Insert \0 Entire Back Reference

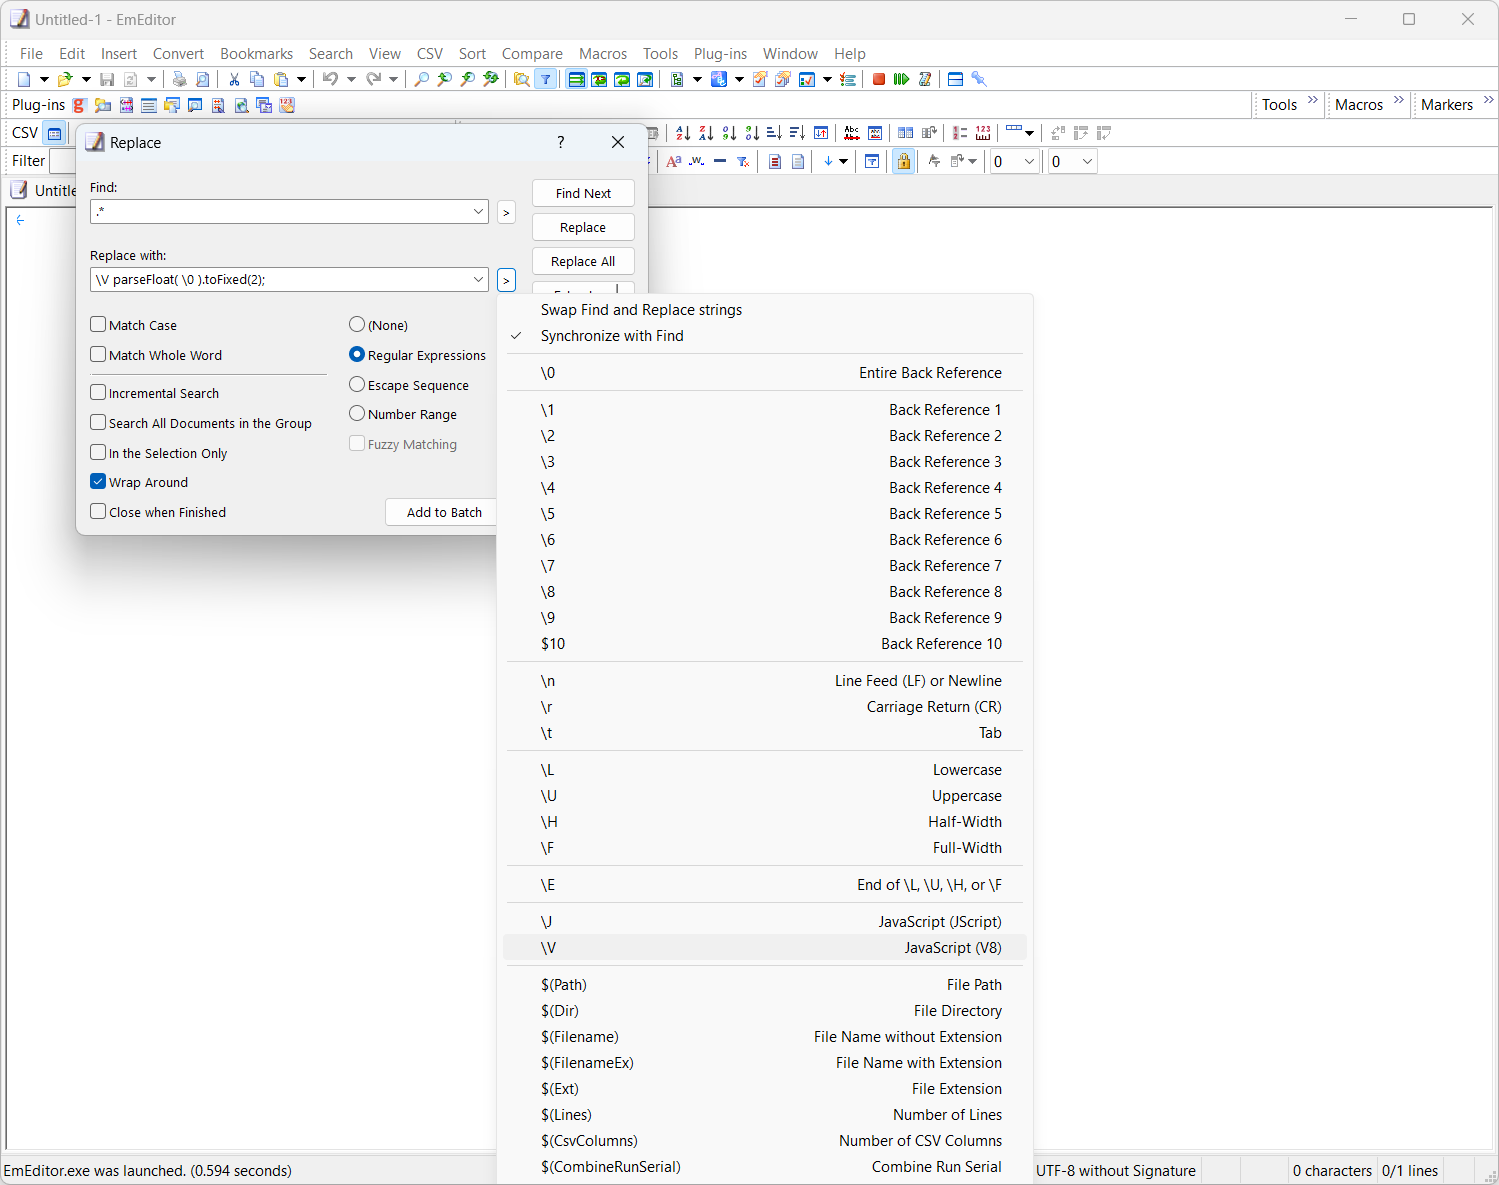765,373
